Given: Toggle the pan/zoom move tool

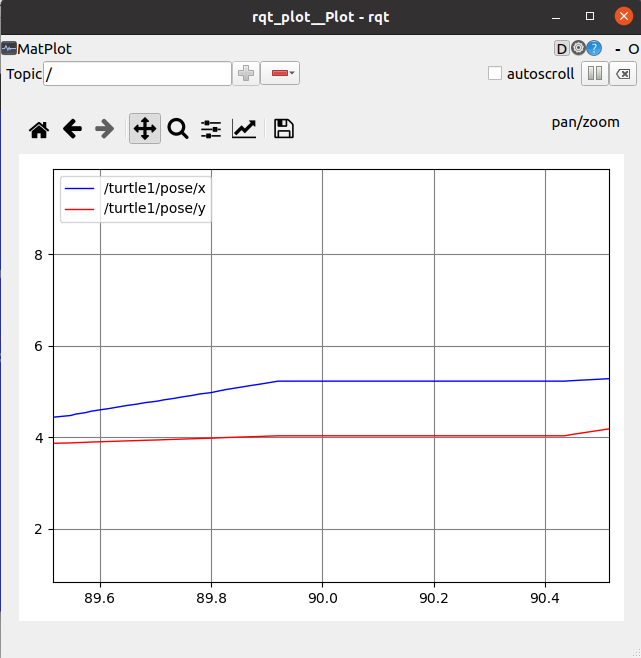Looking at the screenshot, I should (x=145, y=129).
